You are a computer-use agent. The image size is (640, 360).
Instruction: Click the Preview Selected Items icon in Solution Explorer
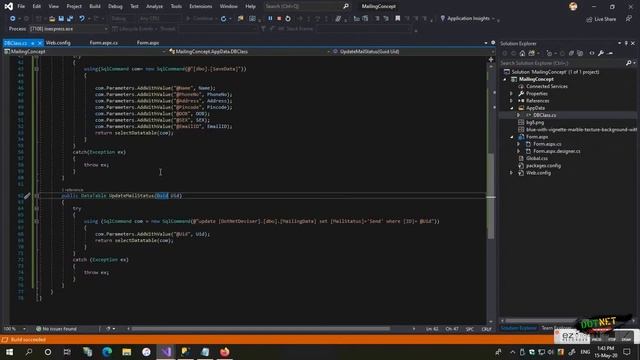tap(610, 53)
